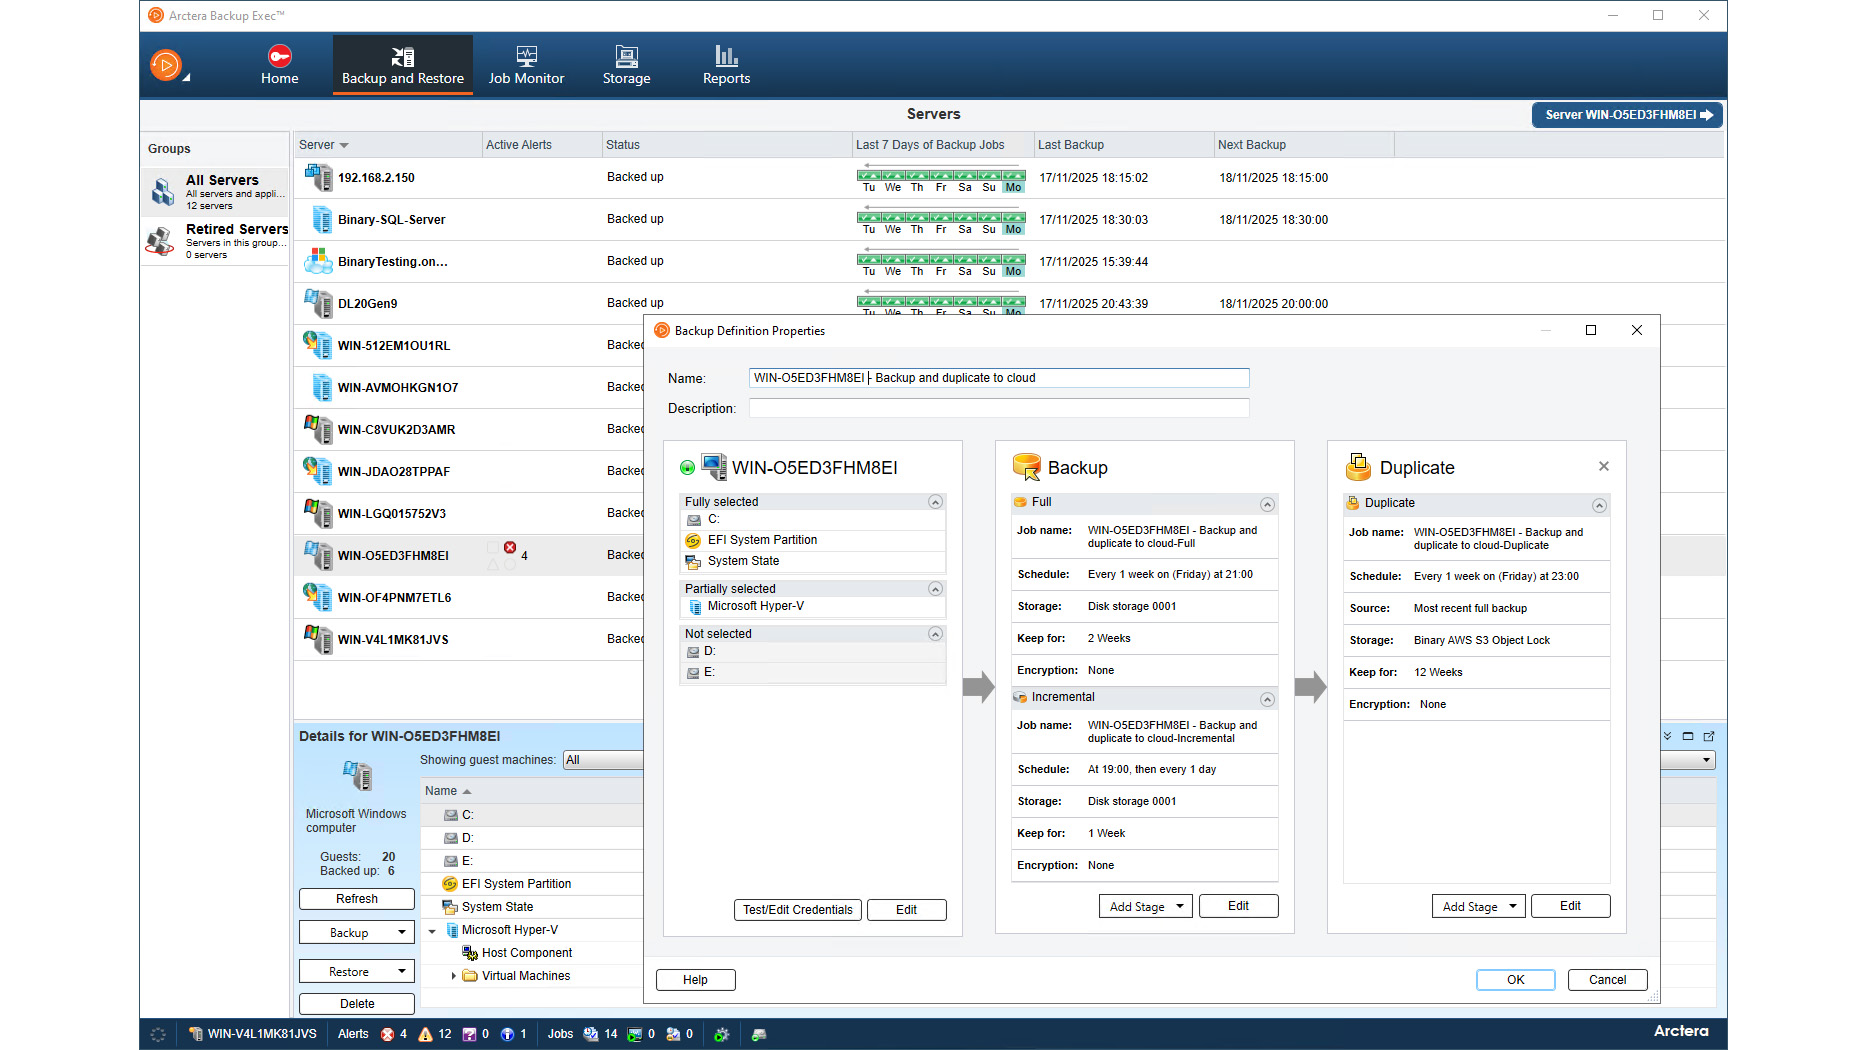Open the green settings gear in status bar
This screenshot has width=1867, height=1050.
click(722, 1034)
